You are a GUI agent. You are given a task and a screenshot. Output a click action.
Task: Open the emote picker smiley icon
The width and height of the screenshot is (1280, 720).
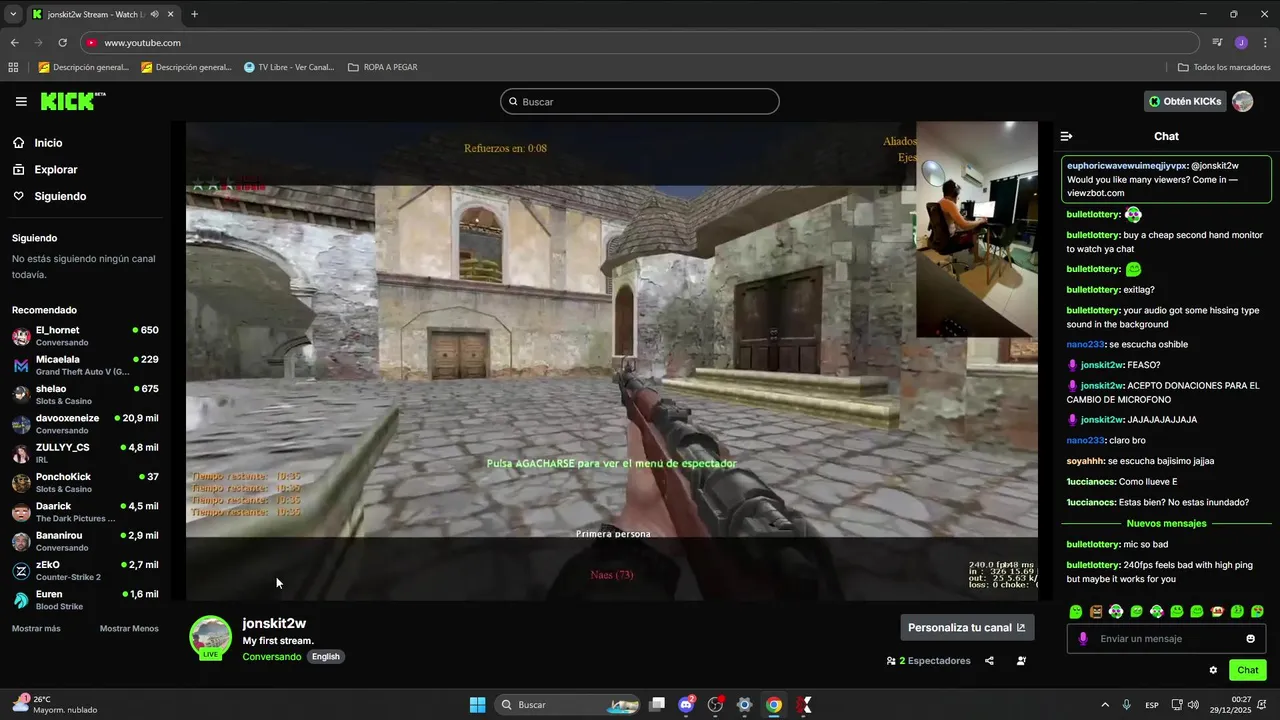1250,639
